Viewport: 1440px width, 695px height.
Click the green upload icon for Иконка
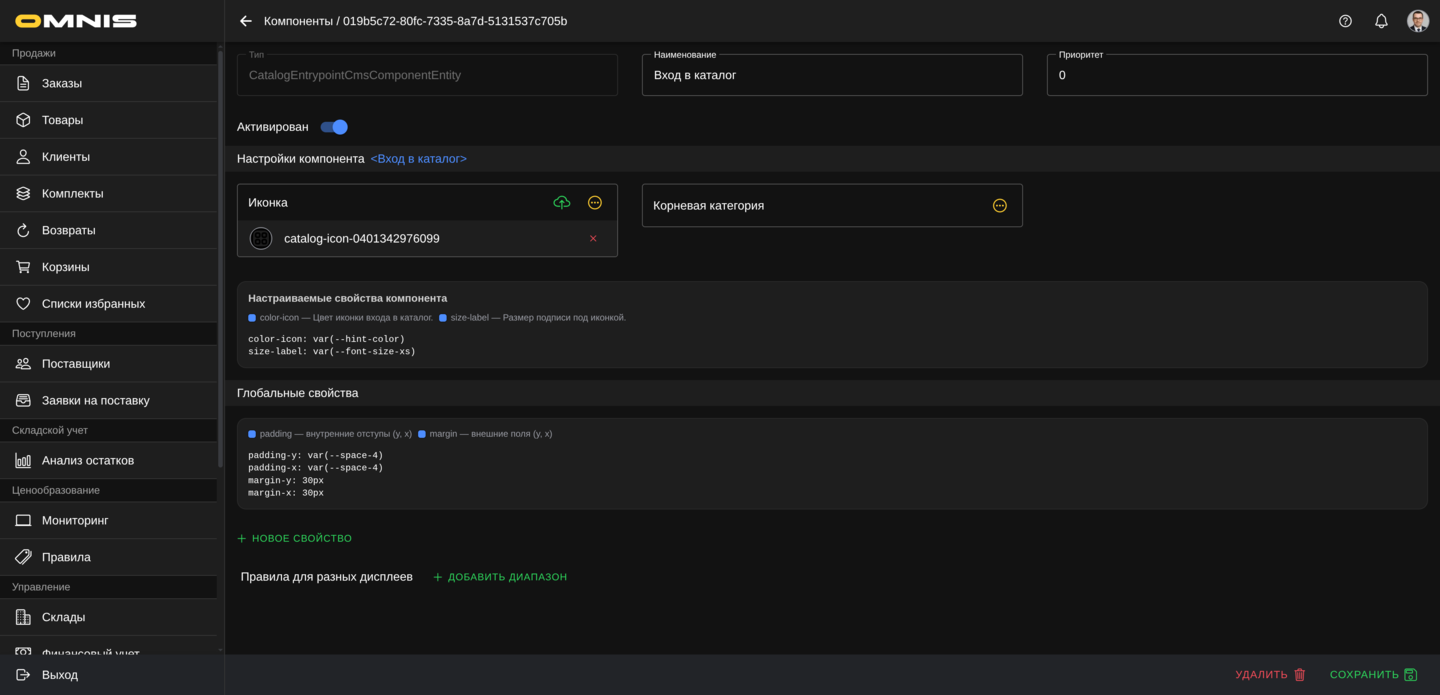click(562, 203)
